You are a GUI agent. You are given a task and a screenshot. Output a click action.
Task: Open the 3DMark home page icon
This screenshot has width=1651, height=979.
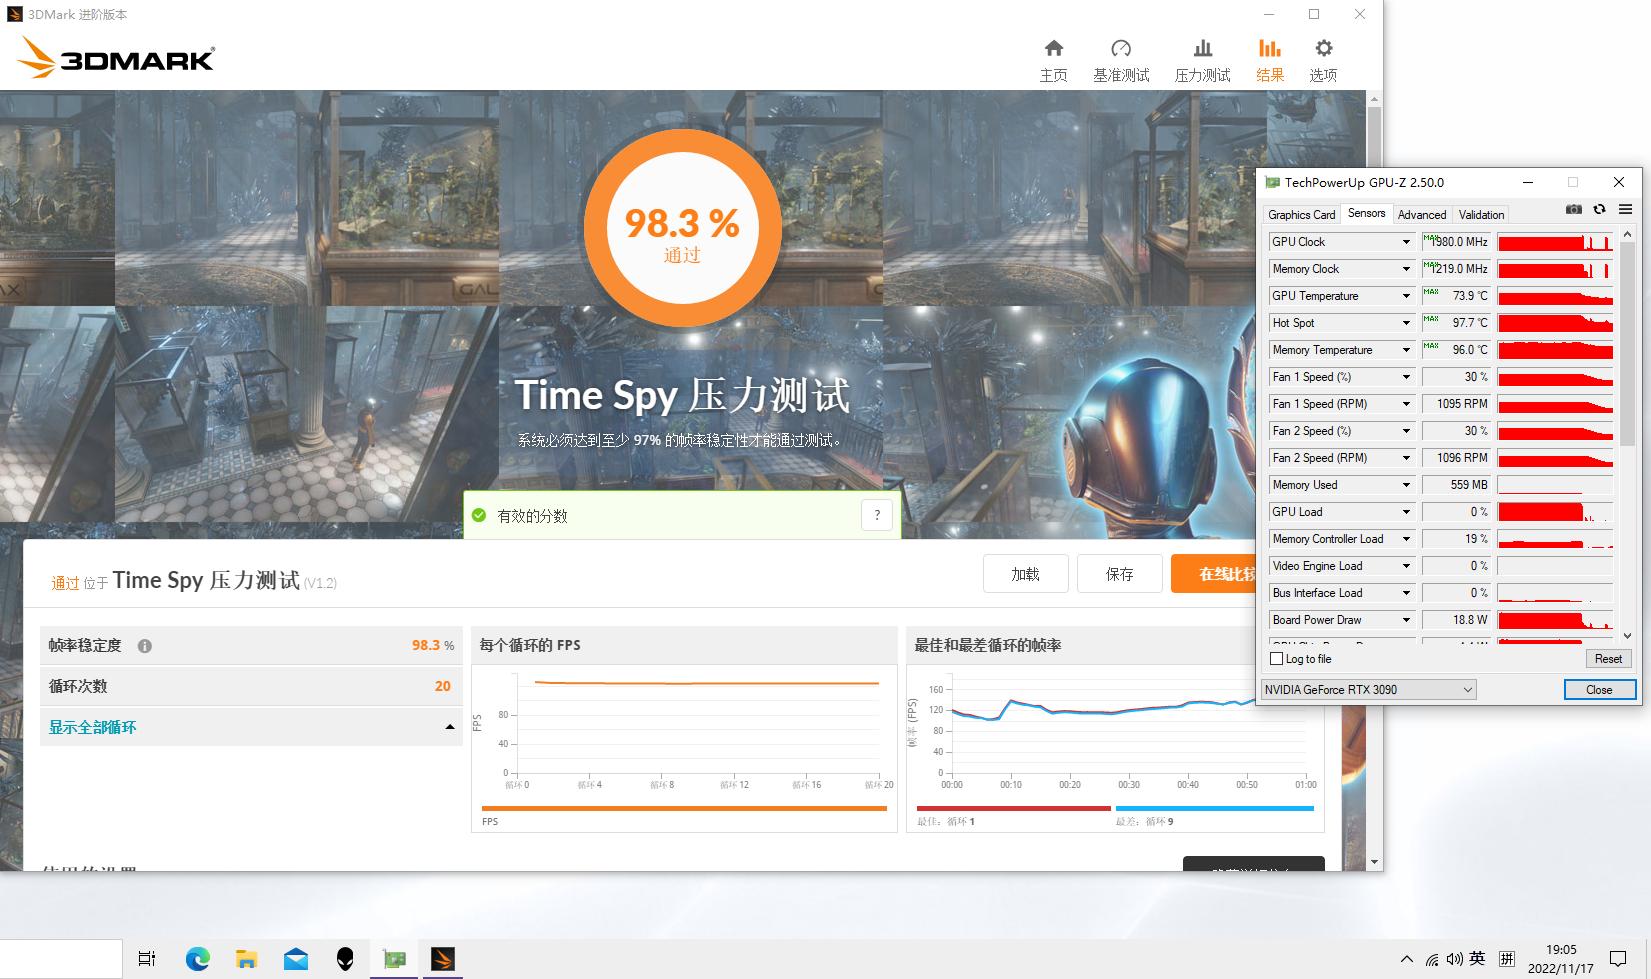click(1053, 48)
